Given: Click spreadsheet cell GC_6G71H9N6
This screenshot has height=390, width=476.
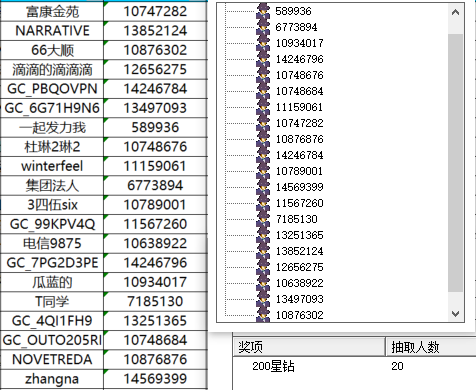Looking at the screenshot, I should click(x=52, y=108).
